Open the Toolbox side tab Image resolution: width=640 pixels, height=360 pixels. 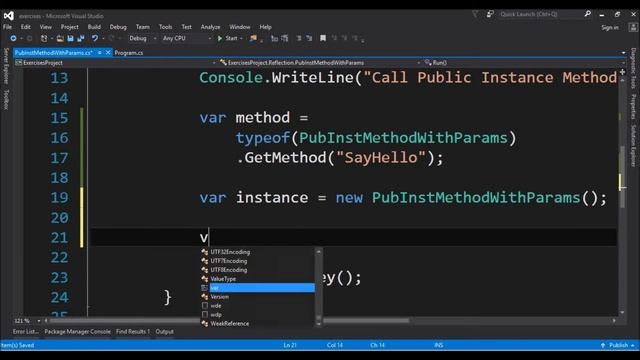6,100
